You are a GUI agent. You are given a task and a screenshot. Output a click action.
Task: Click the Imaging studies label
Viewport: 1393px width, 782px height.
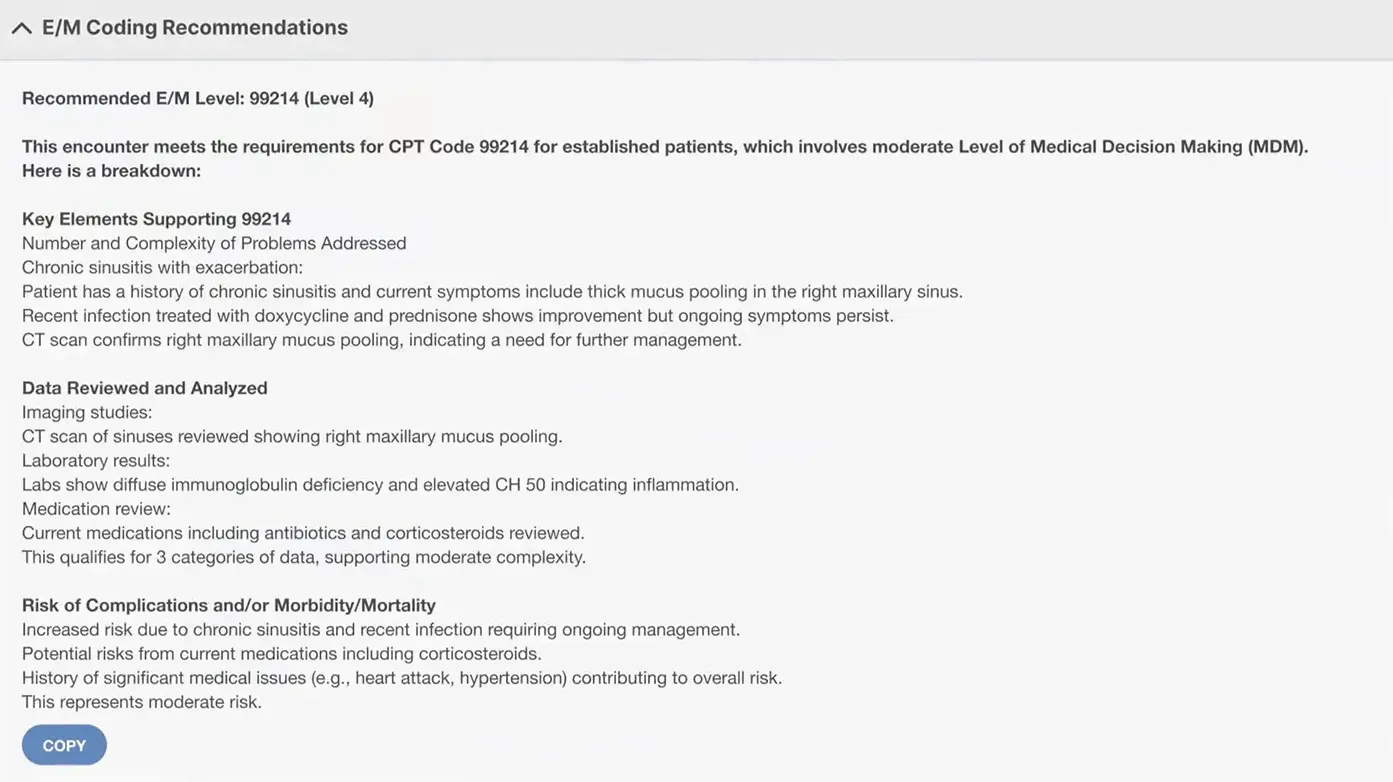tap(87, 412)
